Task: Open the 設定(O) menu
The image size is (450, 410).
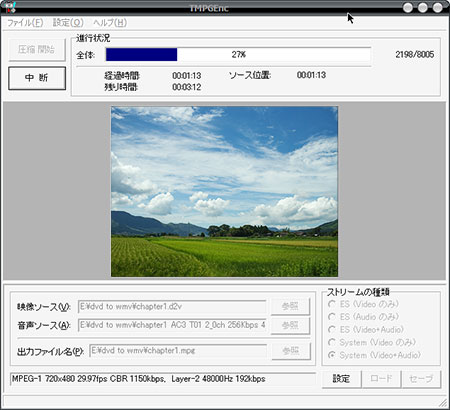Action: (68, 23)
